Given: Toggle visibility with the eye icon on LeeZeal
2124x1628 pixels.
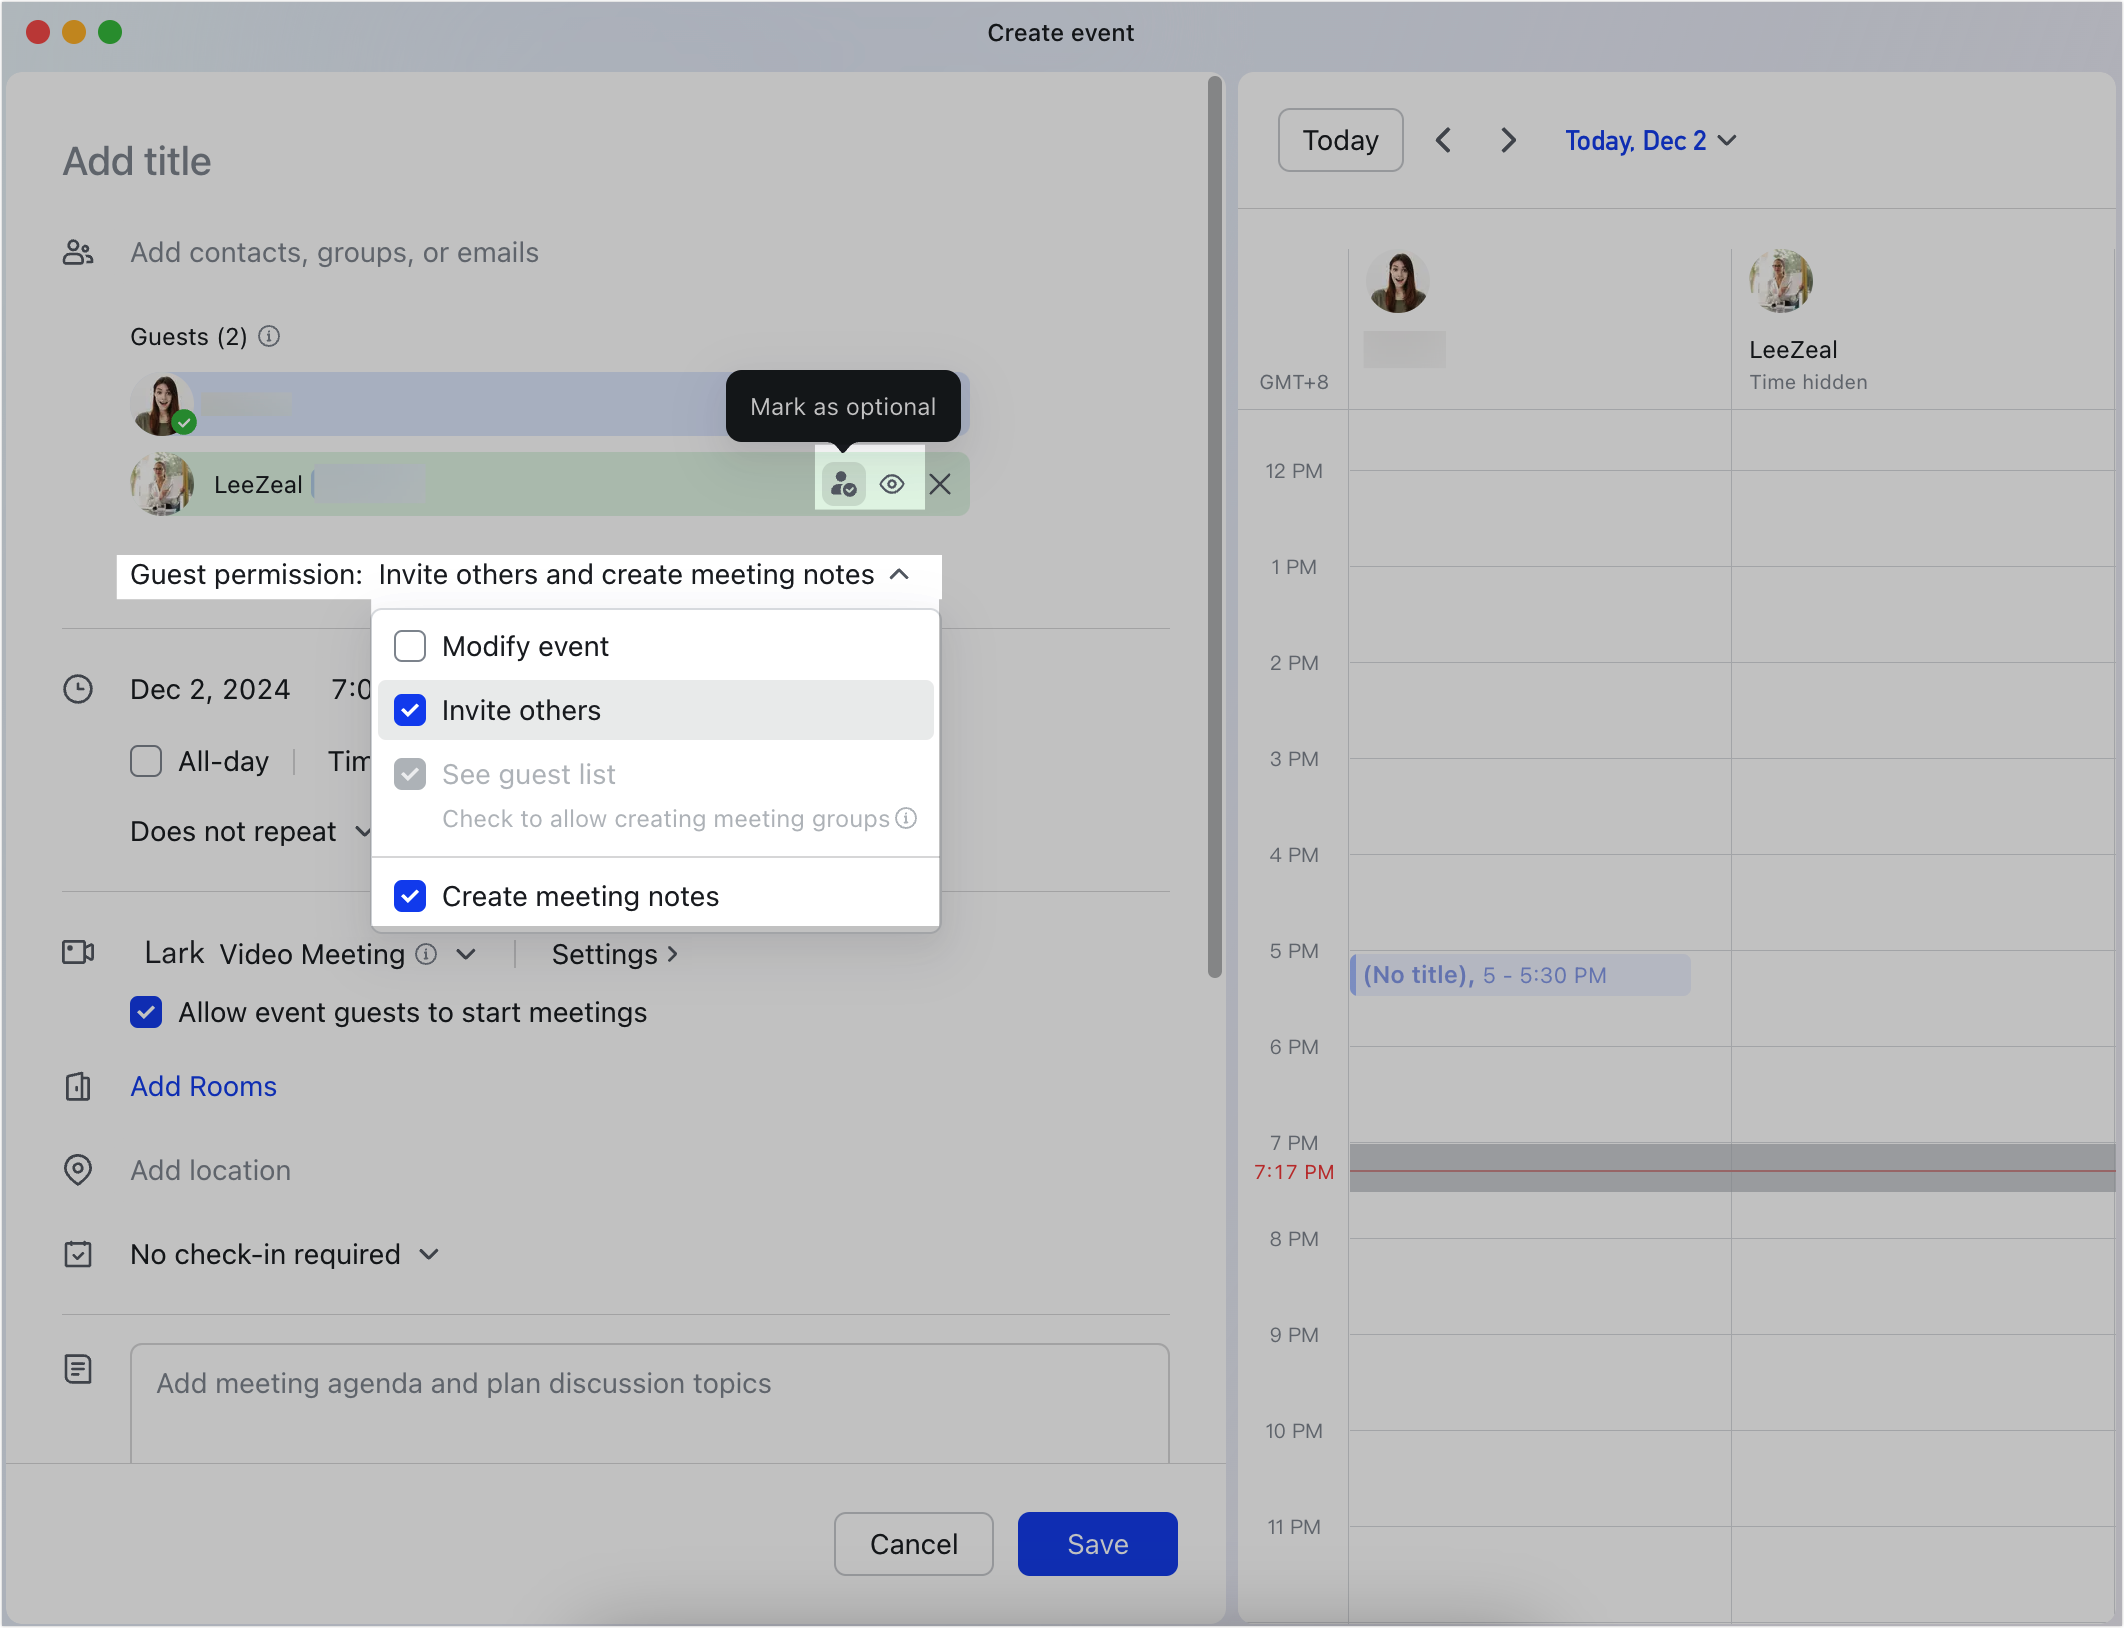Looking at the screenshot, I should (x=892, y=484).
